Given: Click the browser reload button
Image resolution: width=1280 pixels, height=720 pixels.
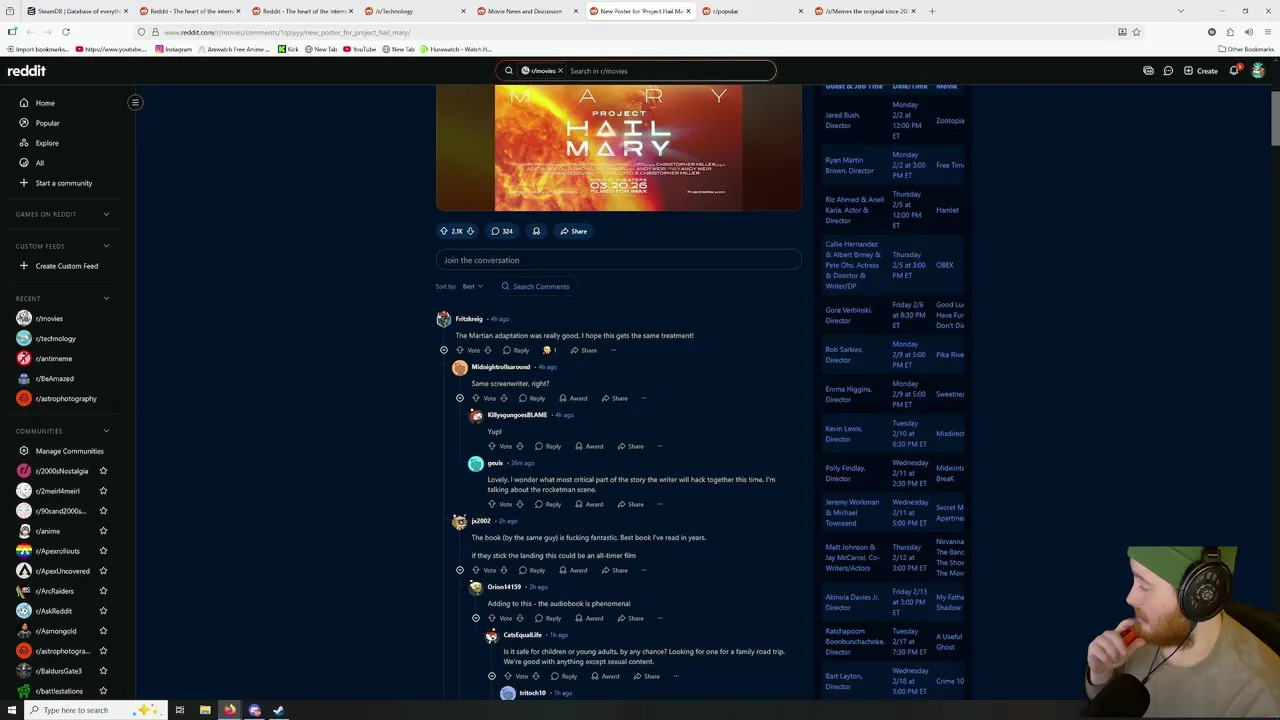Looking at the screenshot, I should (x=65, y=32).
